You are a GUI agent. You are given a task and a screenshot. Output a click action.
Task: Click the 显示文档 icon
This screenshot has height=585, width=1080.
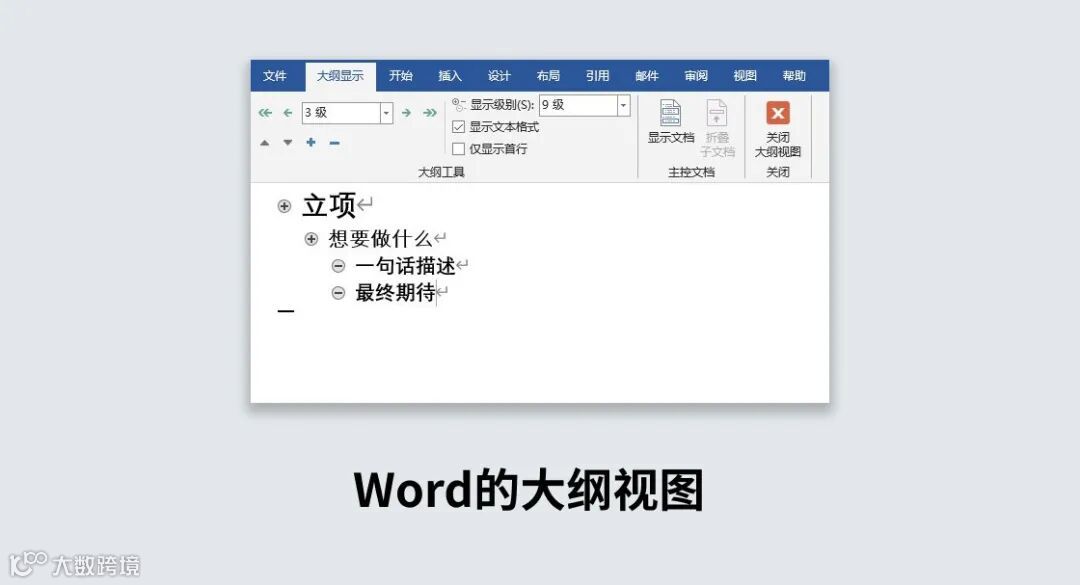coord(670,112)
